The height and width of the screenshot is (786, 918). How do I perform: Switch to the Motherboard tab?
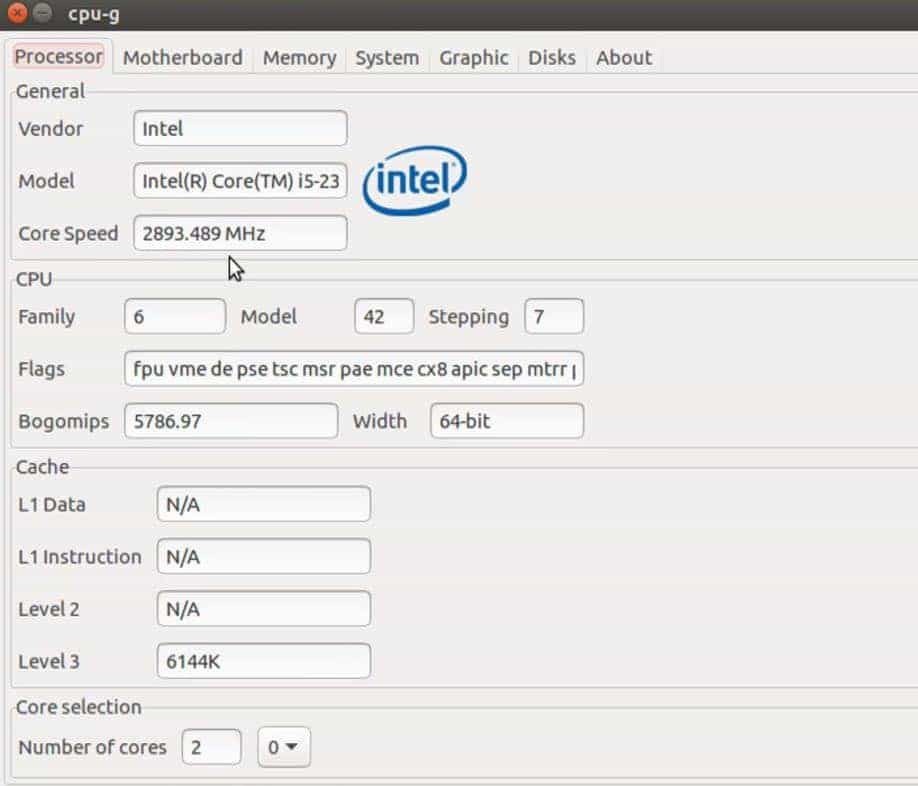[x=182, y=58]
